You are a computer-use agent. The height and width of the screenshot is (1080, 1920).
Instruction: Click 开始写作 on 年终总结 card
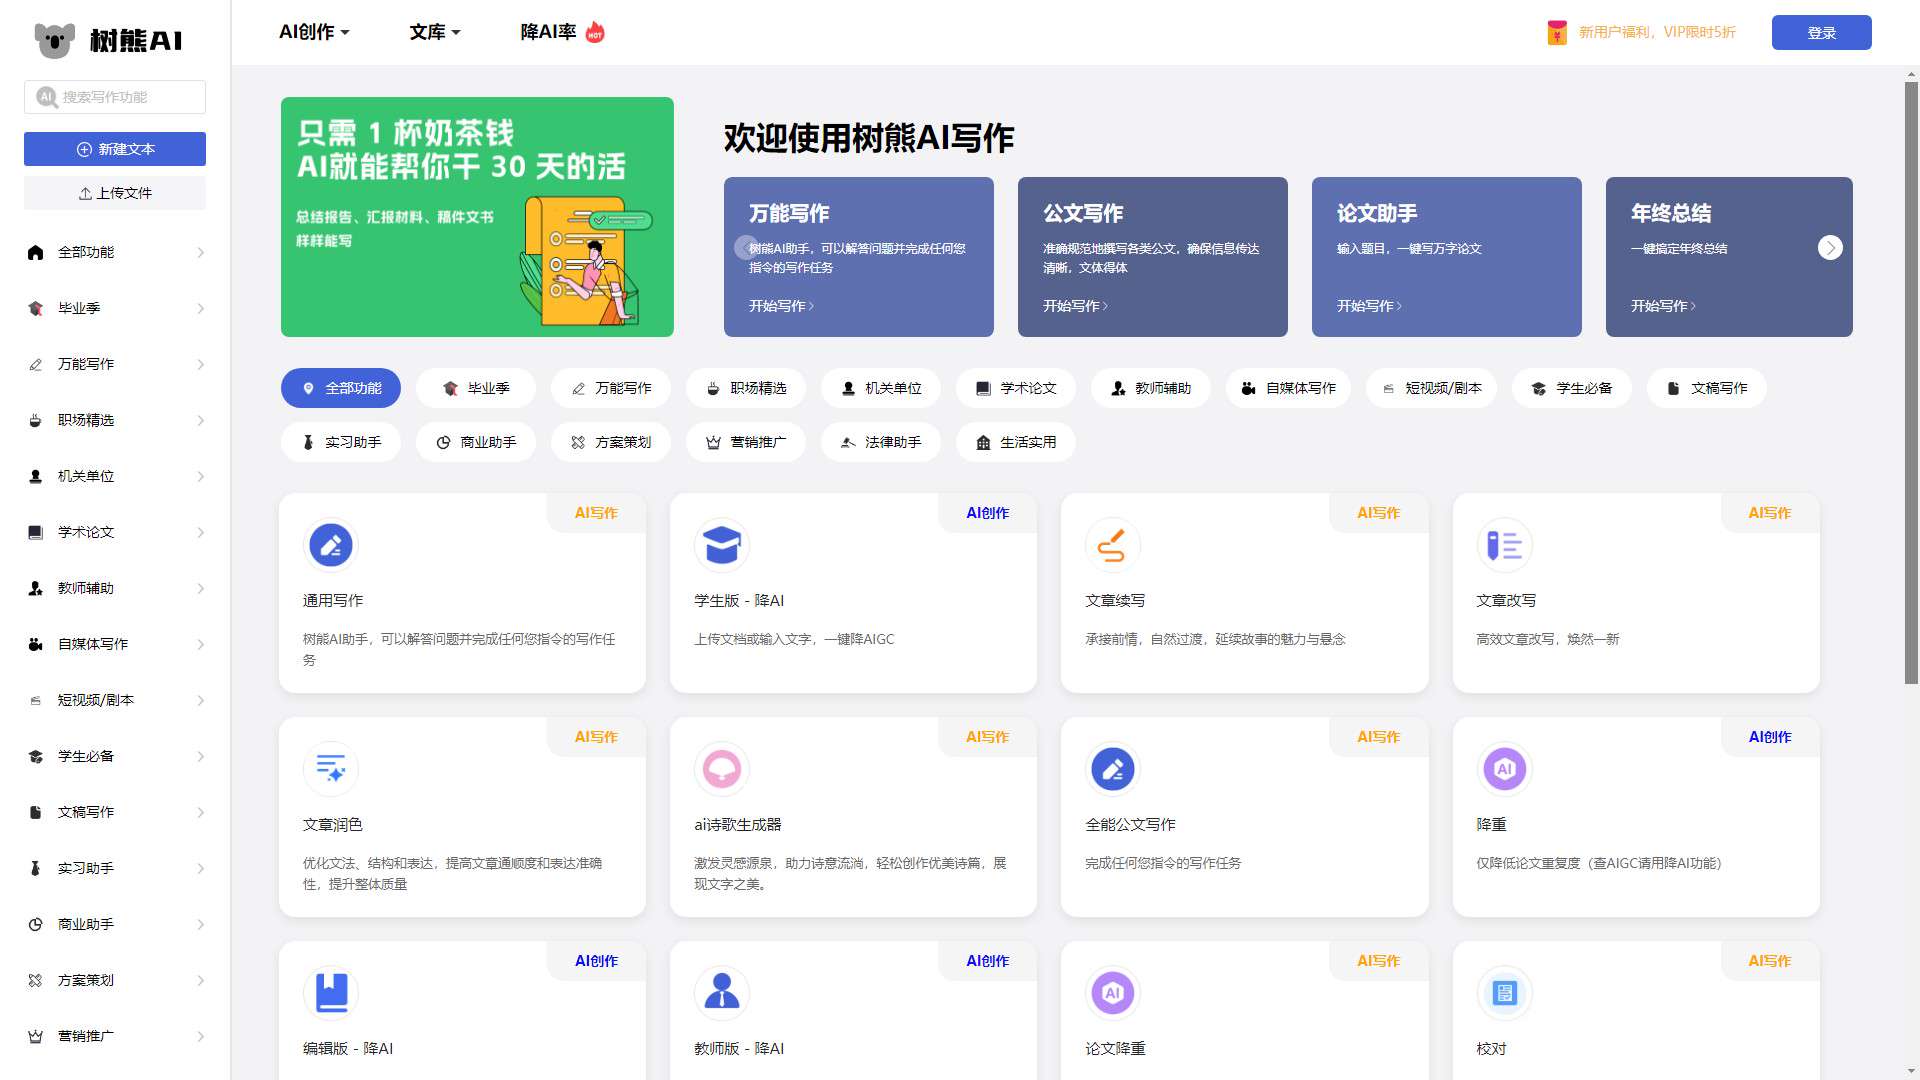[x=1663, y=306]
